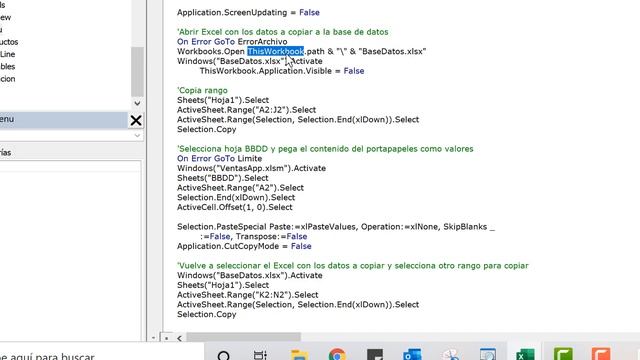Open the Snipping Tool taskbar icon
The image size is (640, 360).
450,354
